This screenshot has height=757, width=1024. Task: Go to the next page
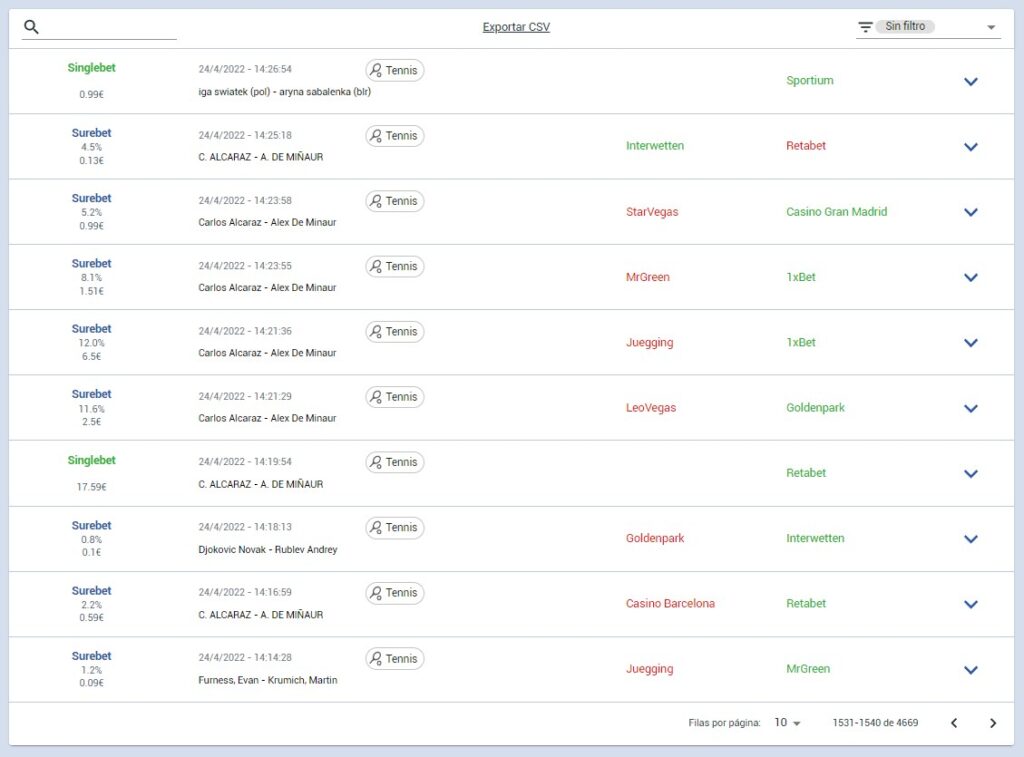point(993,722)
